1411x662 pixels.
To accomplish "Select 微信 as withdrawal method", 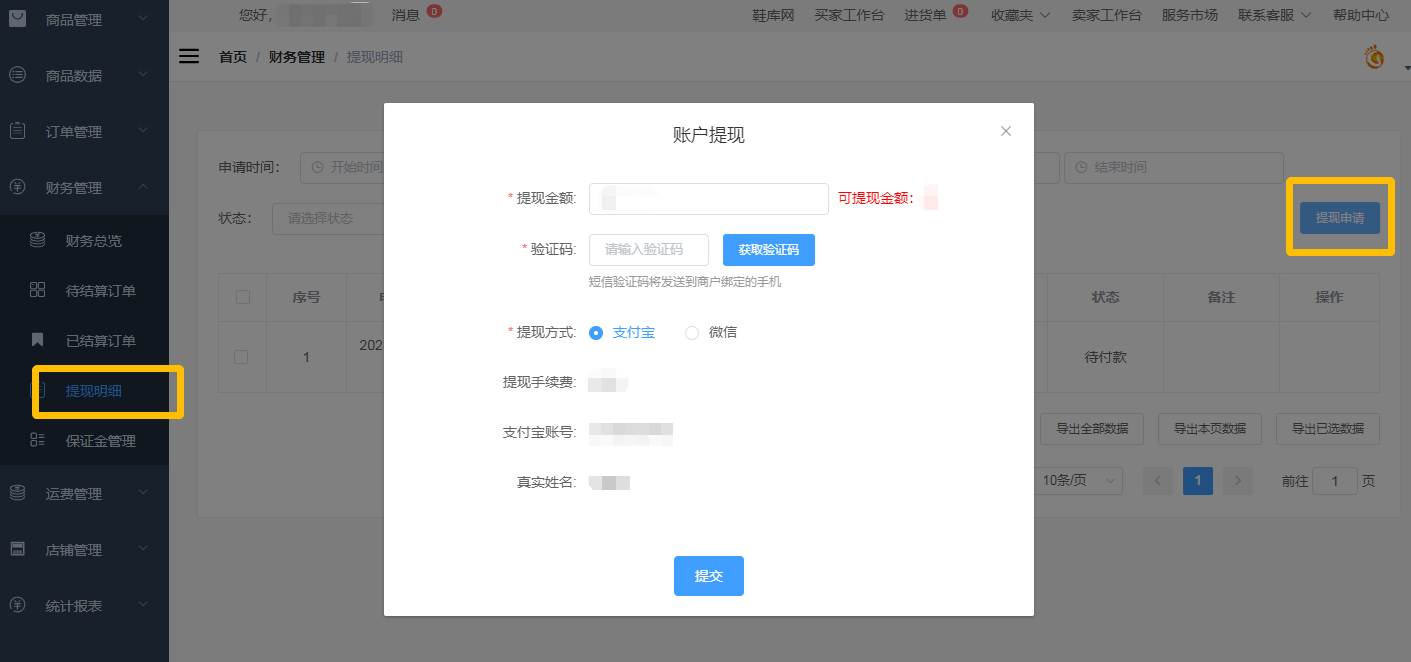I will tap(692, 333).
